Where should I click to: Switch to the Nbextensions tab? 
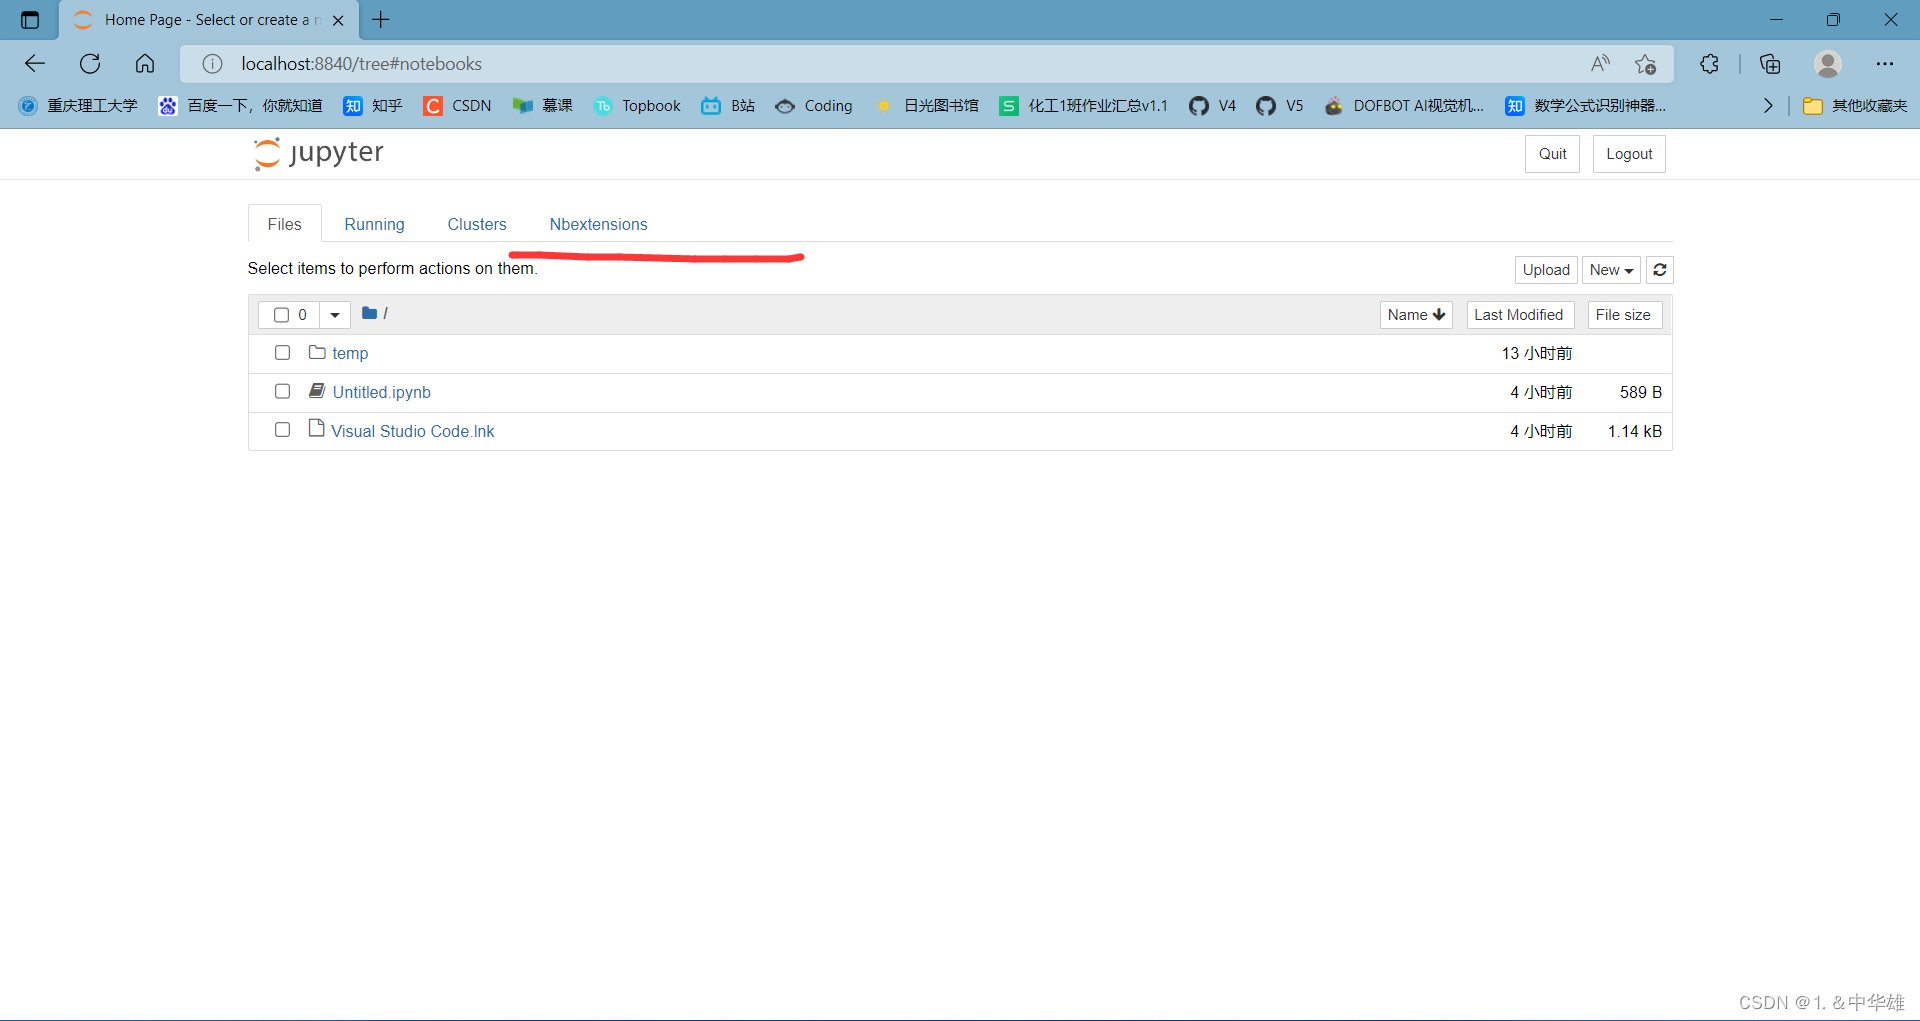pyautogui.click(x=599, y=224)
